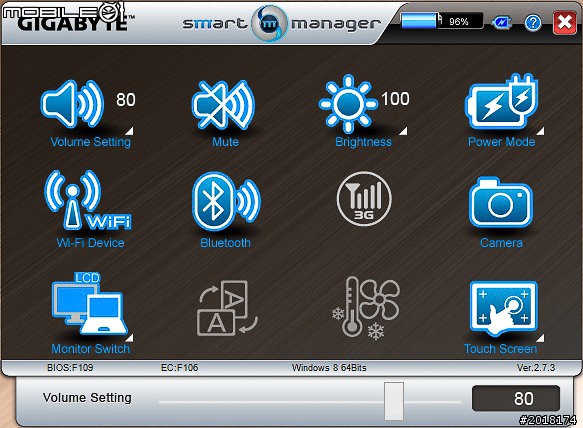Click the Ver.2.7.3 status text
Image resolution: width=583 pixels, height=428 pixels.
[x=536, y=368]
